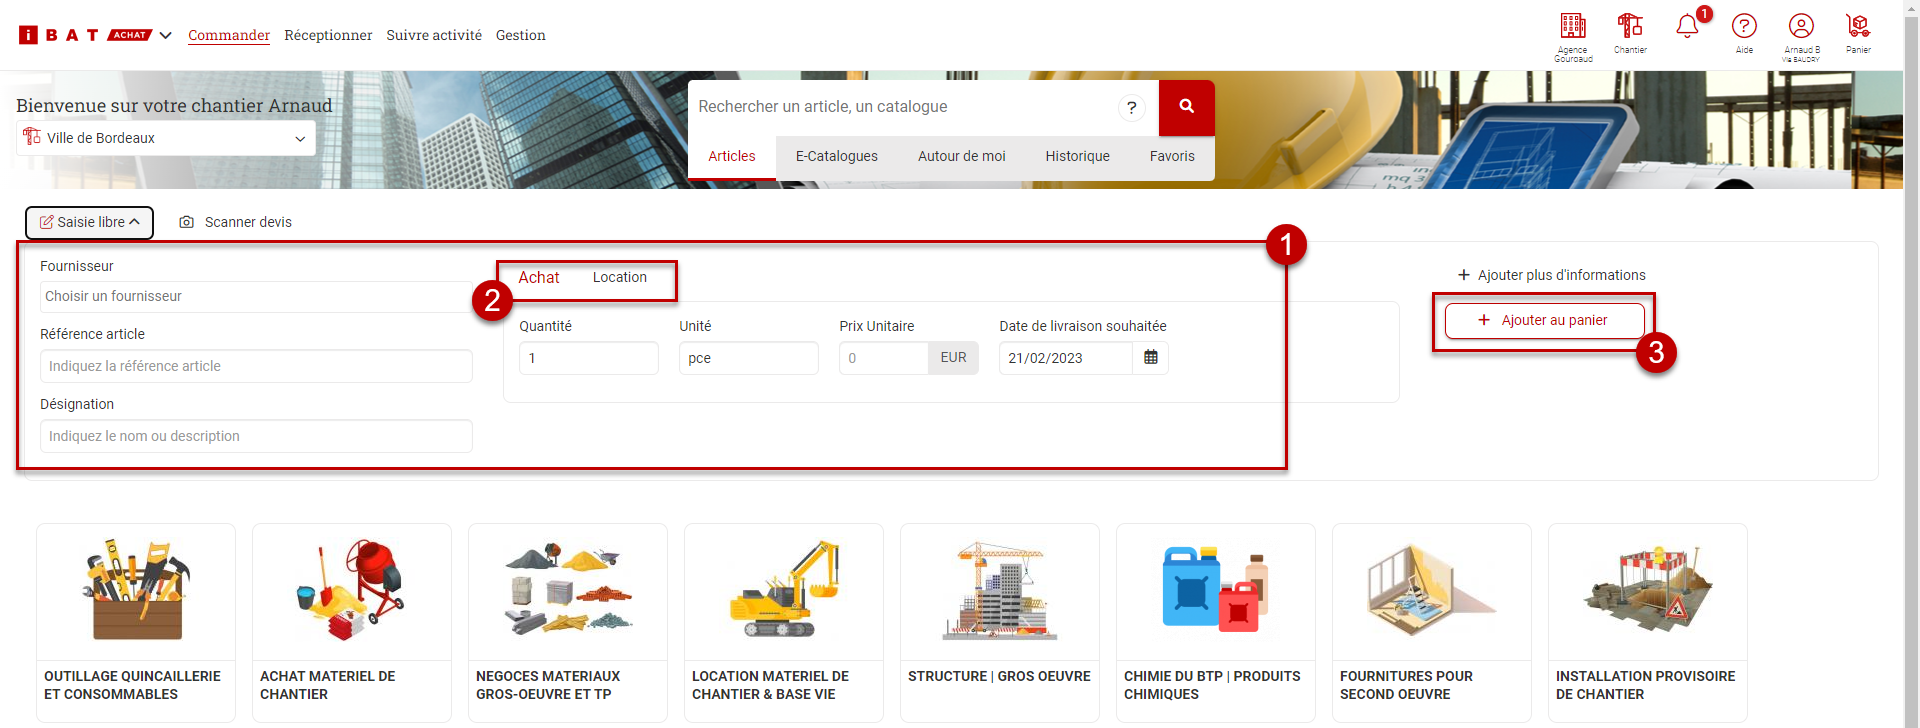Viewport: 1920px width, 728px height.
Task: Open the delivery date calendar picker
Action: tap(1150, 358)
